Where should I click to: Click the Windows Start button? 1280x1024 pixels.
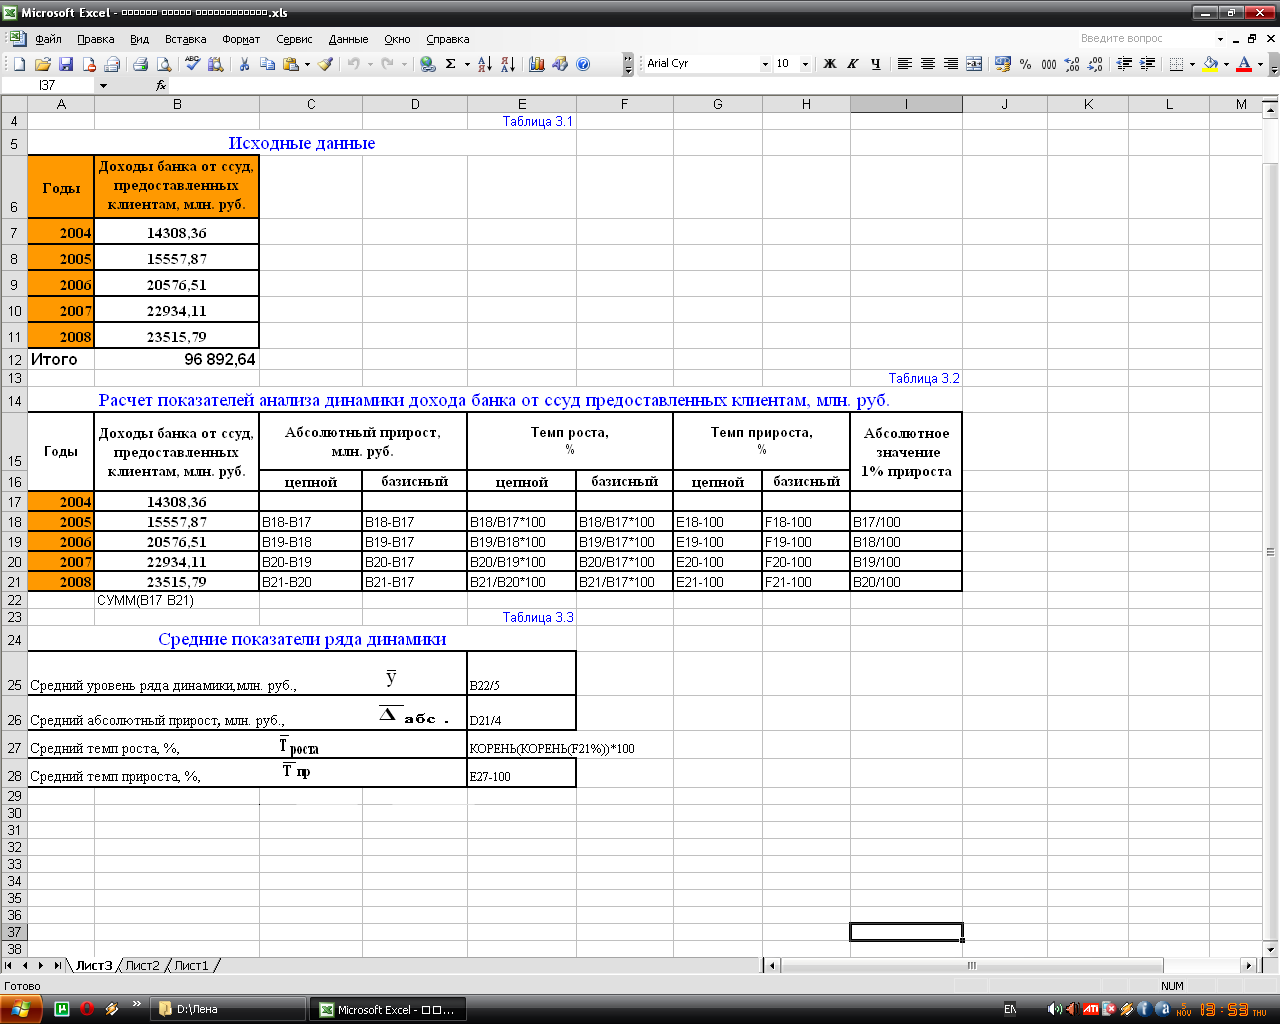click(21, 1009)
